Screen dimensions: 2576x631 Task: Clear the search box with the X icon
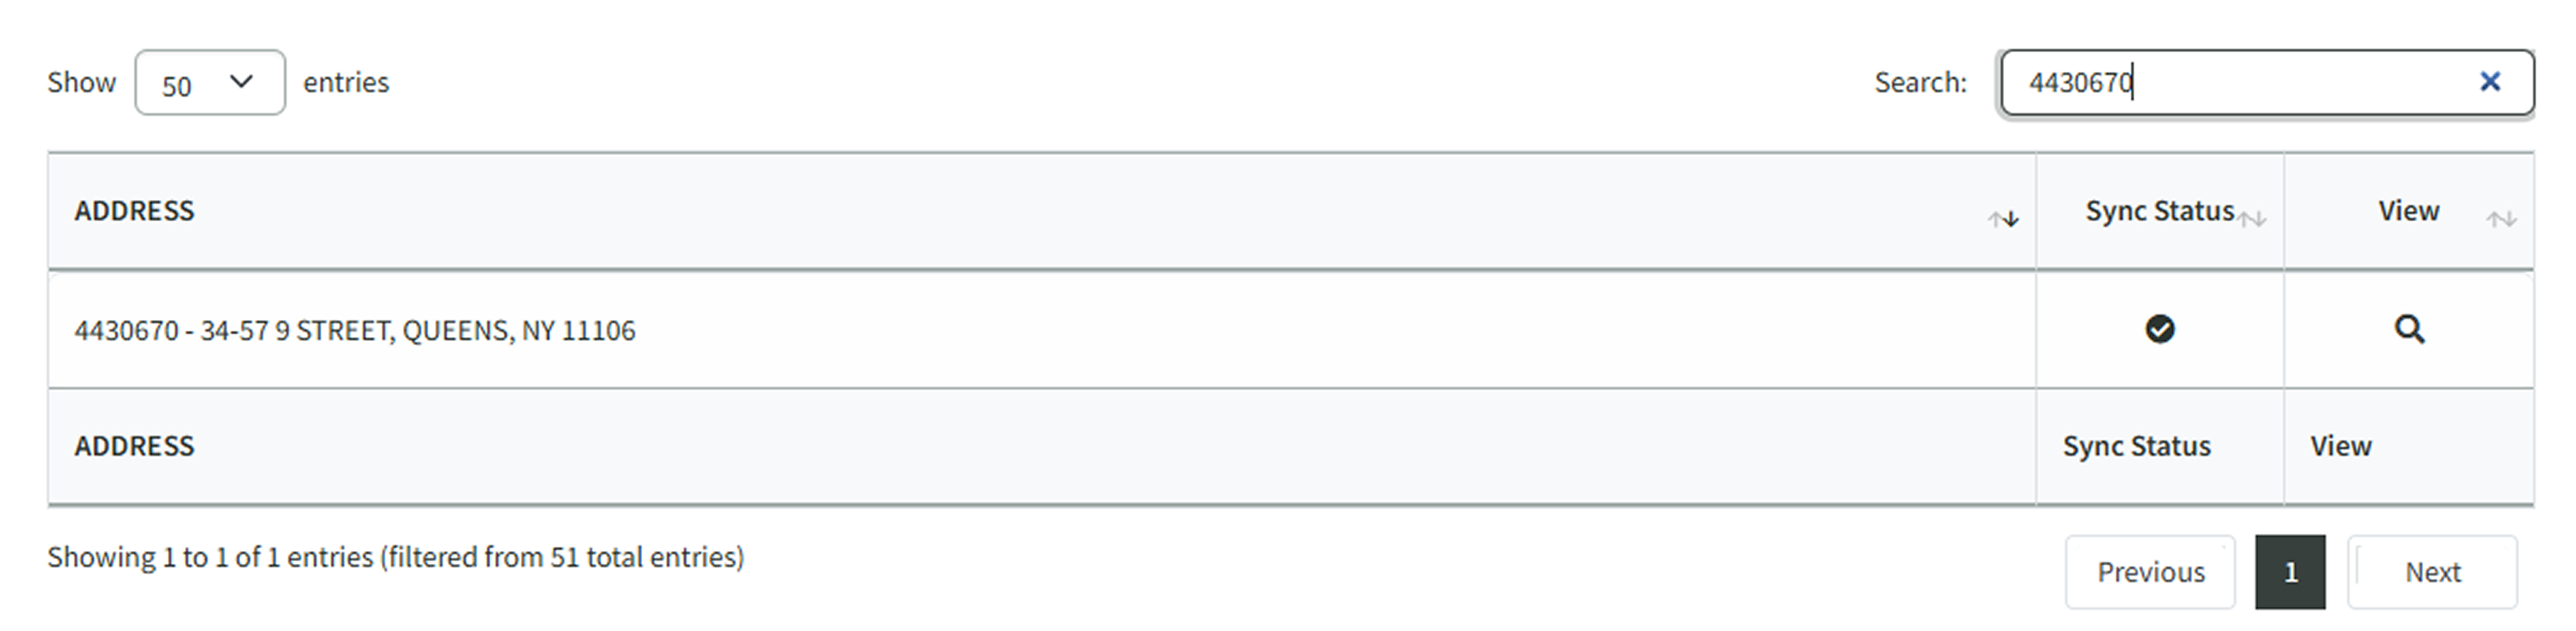click(x=2489, y=82)
